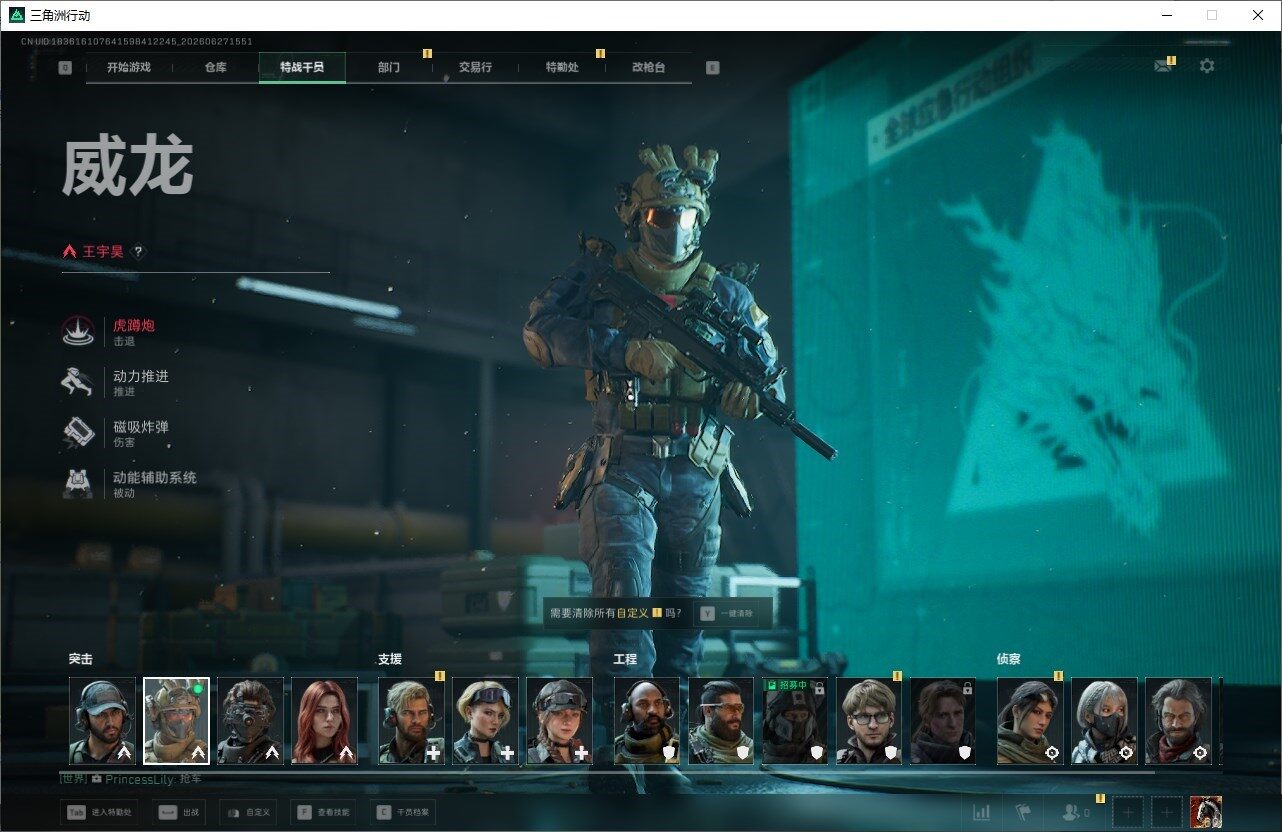Click the 查看技能 F button
1282x832 pixels.
pyautogui.click(x=322, y=813)
